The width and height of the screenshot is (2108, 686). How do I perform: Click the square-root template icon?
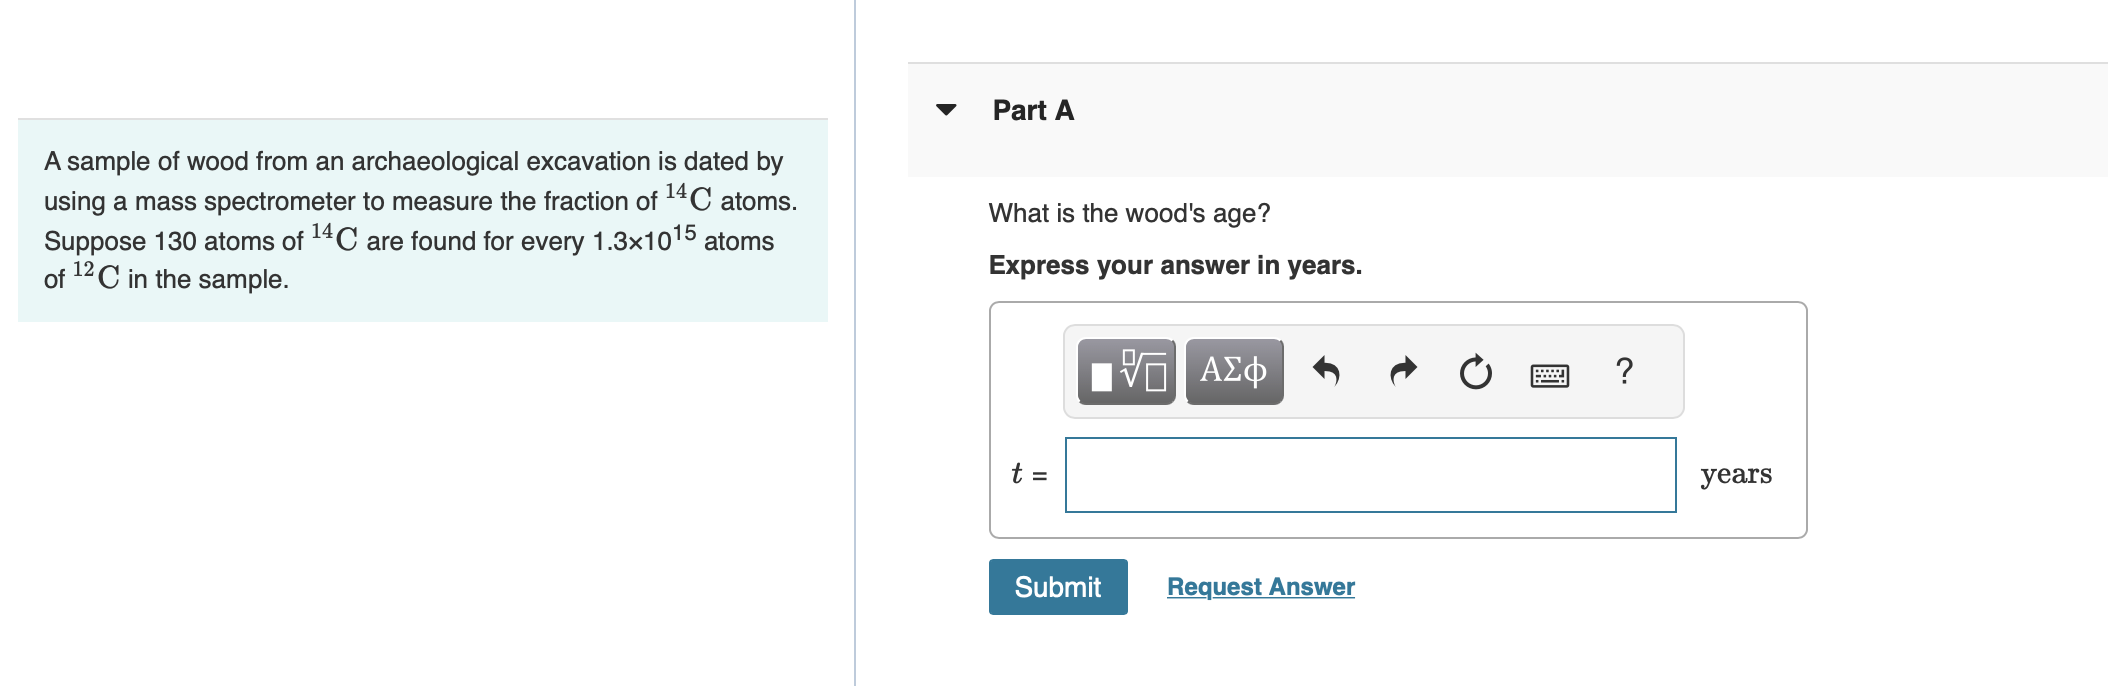(1123, 371)
